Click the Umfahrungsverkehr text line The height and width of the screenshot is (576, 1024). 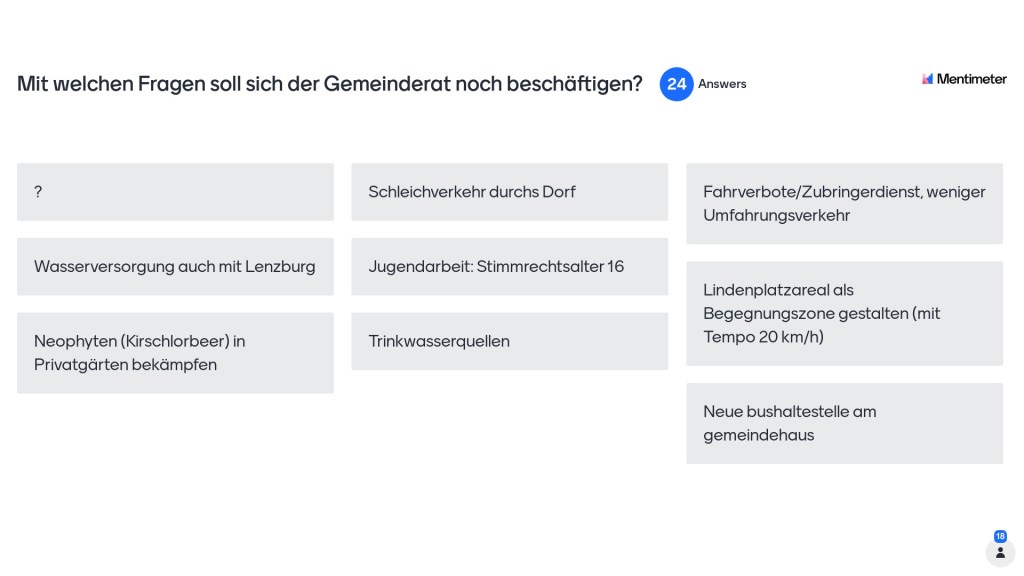pyautogui.click(x=776, y=216)
